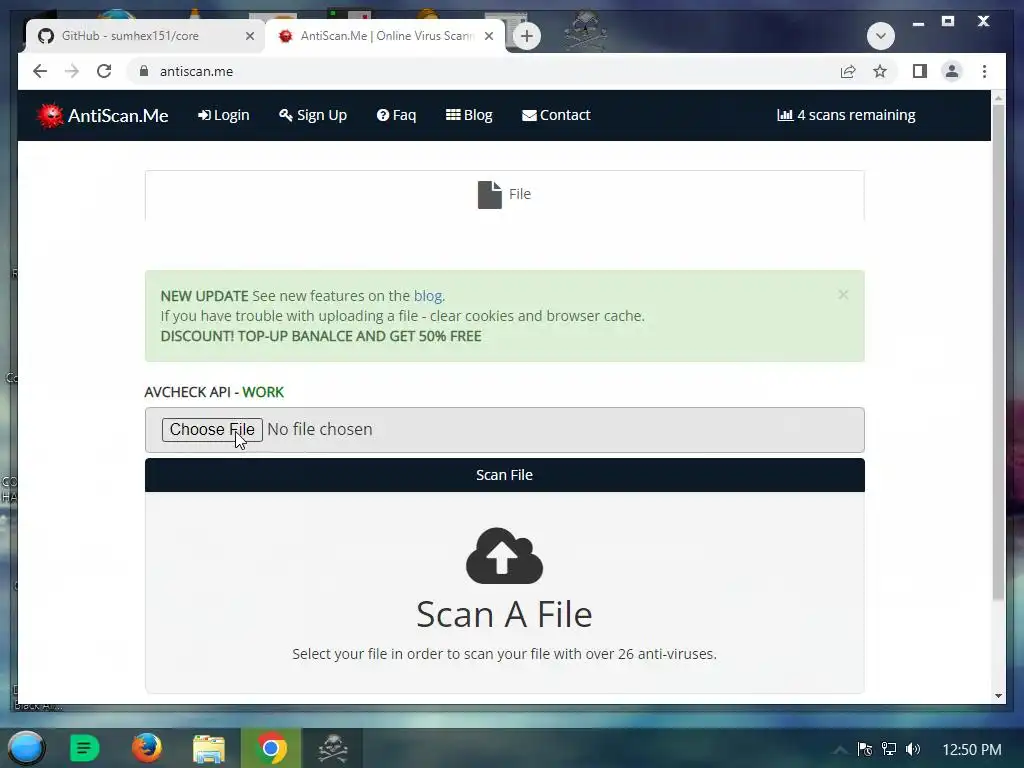Click the page vertical scrollbar thumb
1024x768 pixels.
tap(998, 353)
